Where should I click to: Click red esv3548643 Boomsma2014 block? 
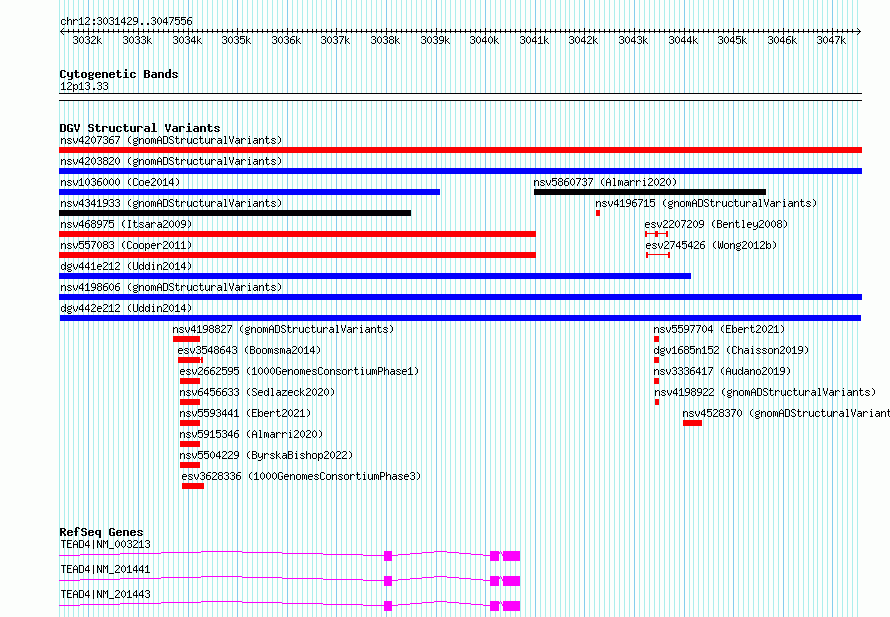click(x=190, y=360)
